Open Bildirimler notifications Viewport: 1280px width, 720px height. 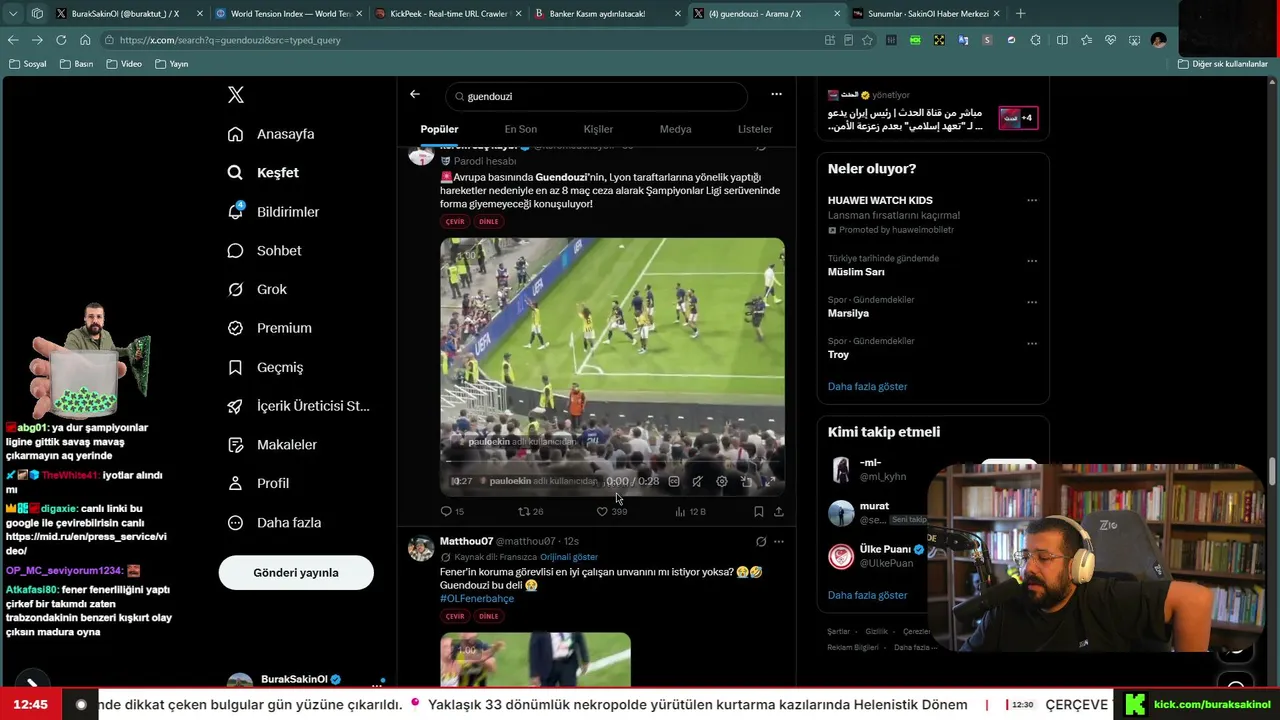point(273,212)
